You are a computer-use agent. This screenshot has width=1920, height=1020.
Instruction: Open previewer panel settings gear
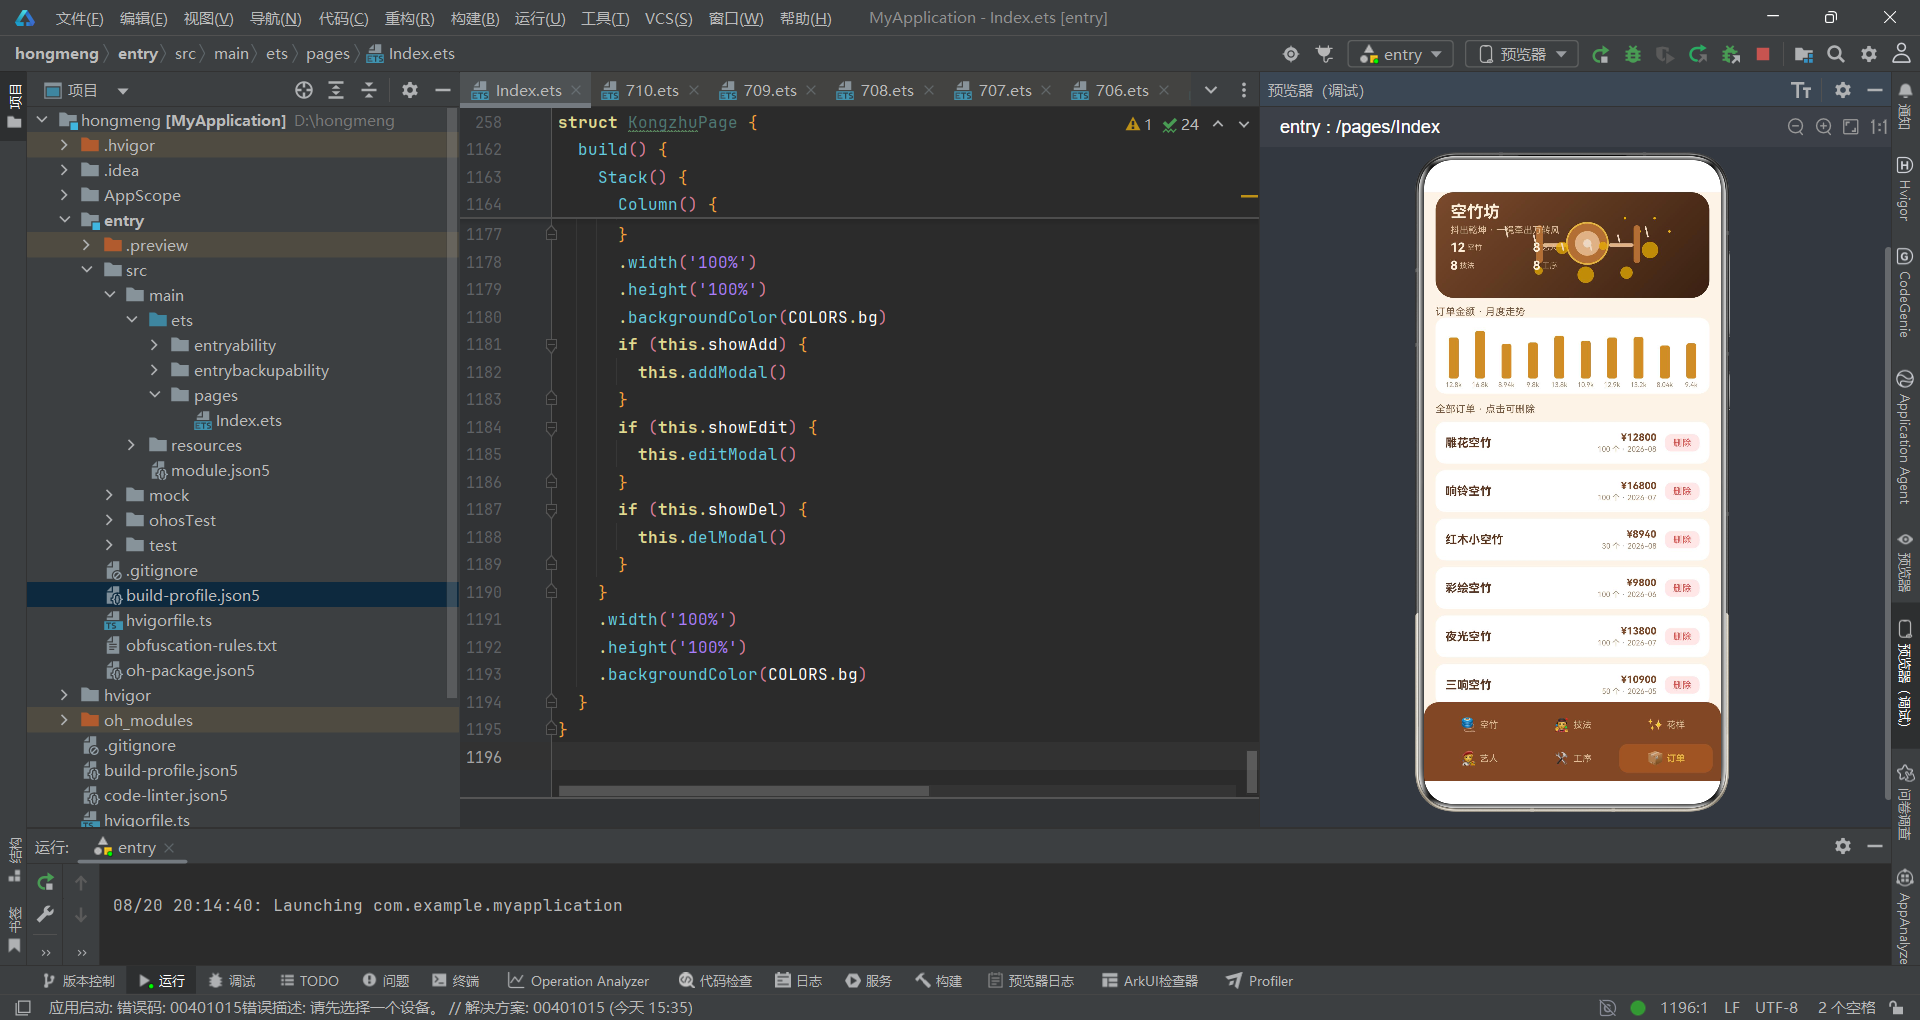pyautogui.click(x=1843, y=90)
